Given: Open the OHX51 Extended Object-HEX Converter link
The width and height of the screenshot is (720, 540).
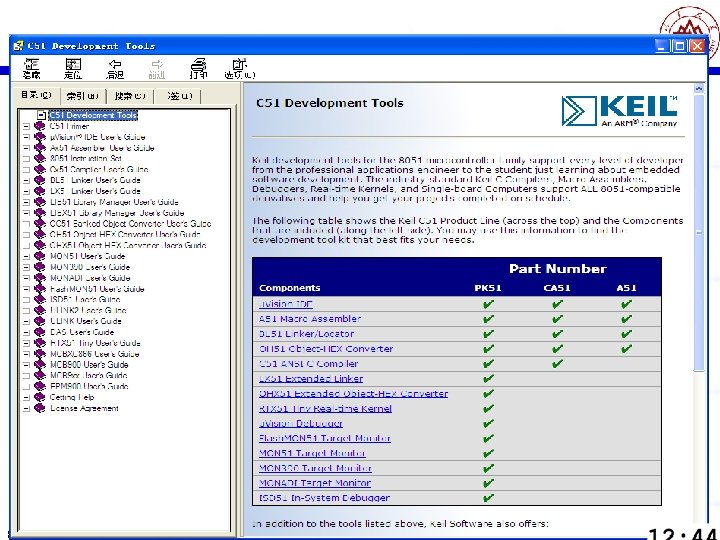Looking at the screenshot, I should tap(354, 394).
